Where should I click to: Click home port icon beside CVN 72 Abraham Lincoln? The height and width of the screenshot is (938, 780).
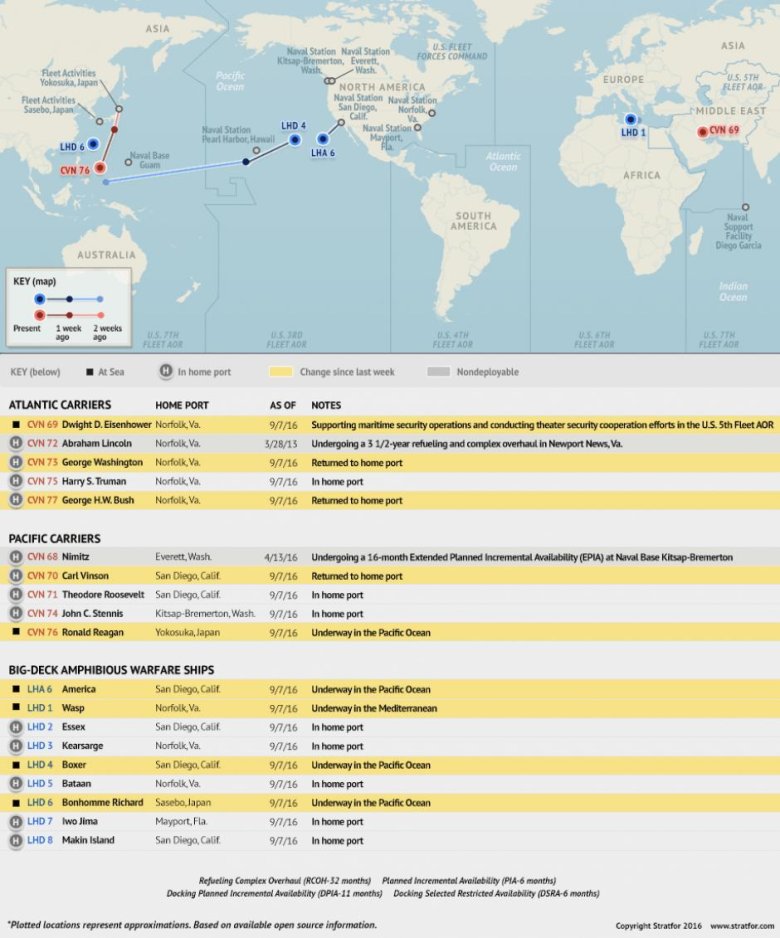click(x=16, y=443)
